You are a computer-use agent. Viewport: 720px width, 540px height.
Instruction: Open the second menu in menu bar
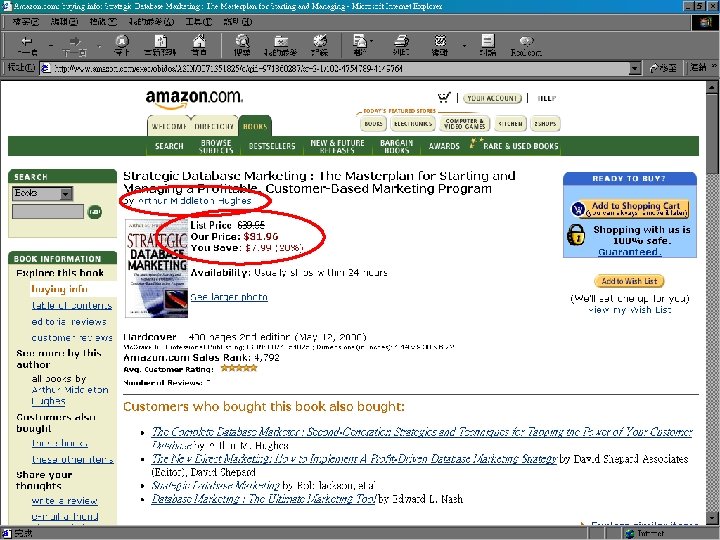tap(64, 22)
